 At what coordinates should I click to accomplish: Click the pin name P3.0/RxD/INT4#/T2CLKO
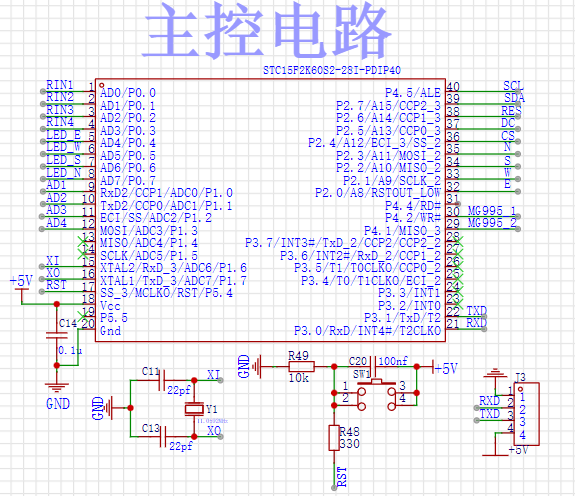point(367,331)
